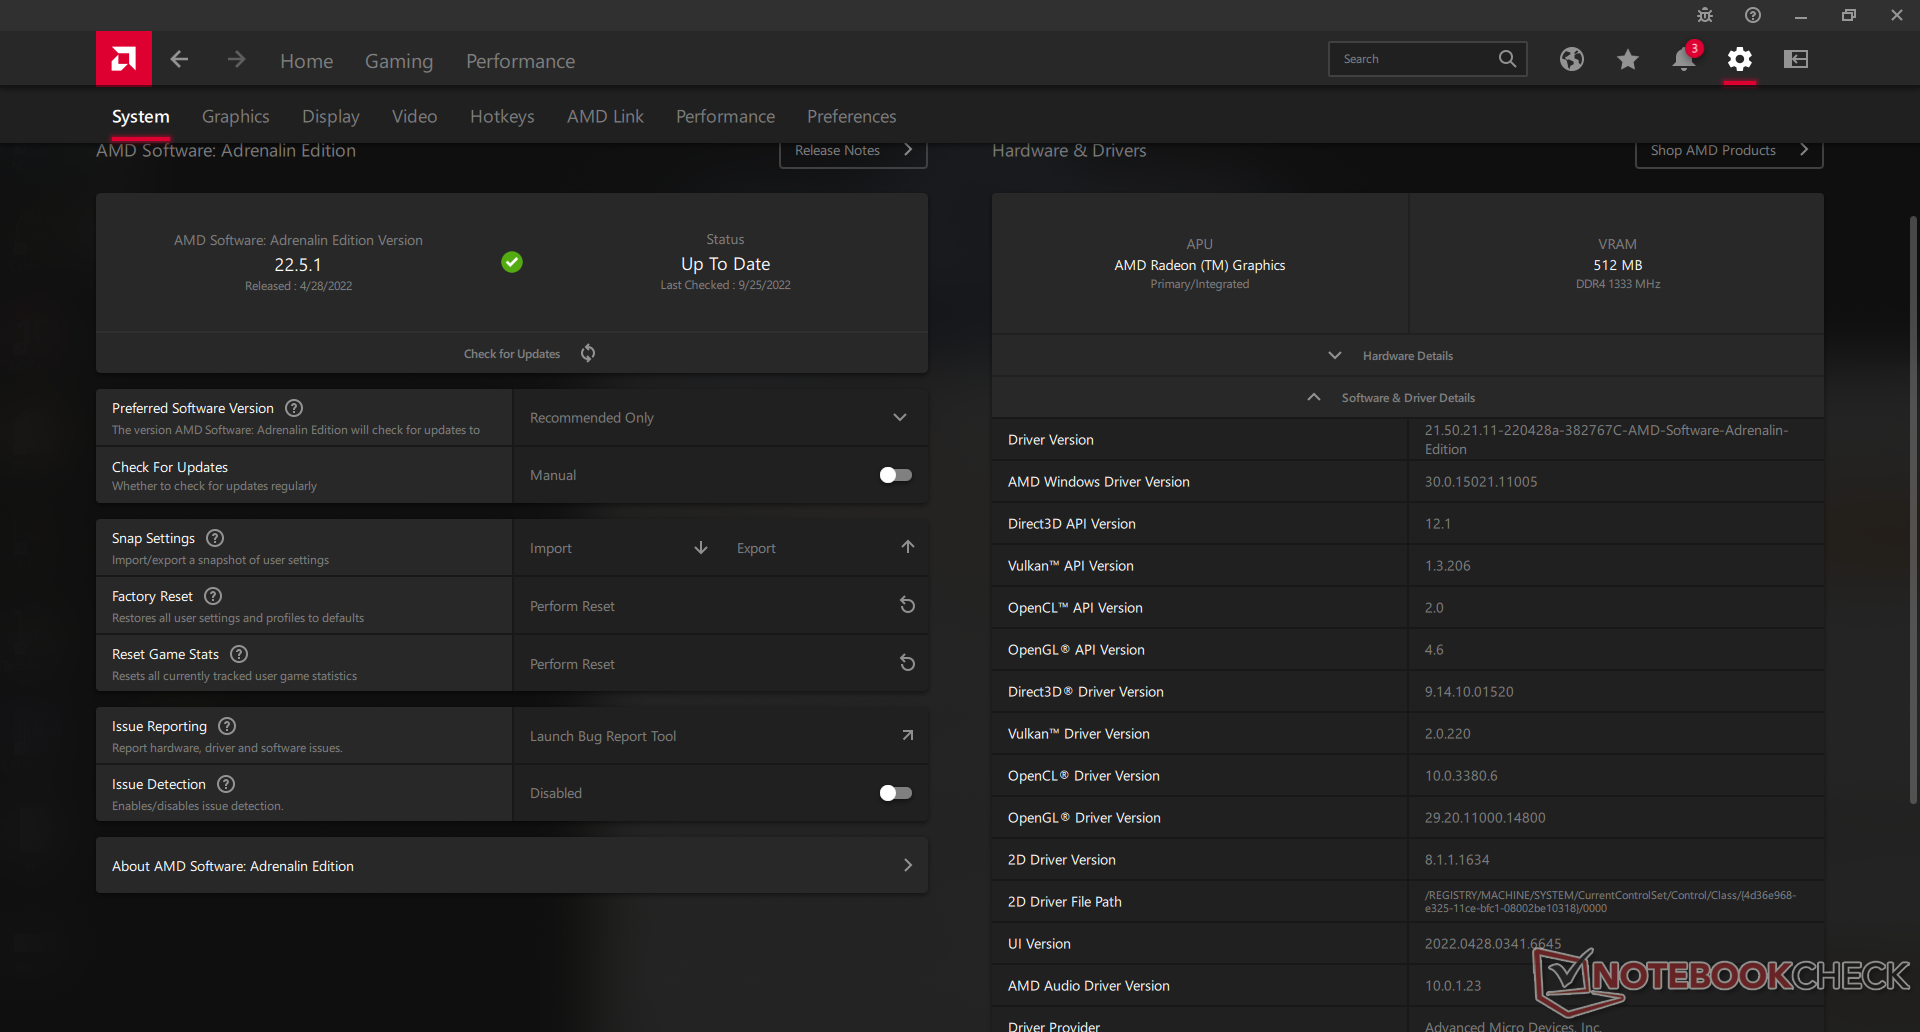Click the 2D Driver File Path value
1920x1032 pixels.
point(1610,902)
